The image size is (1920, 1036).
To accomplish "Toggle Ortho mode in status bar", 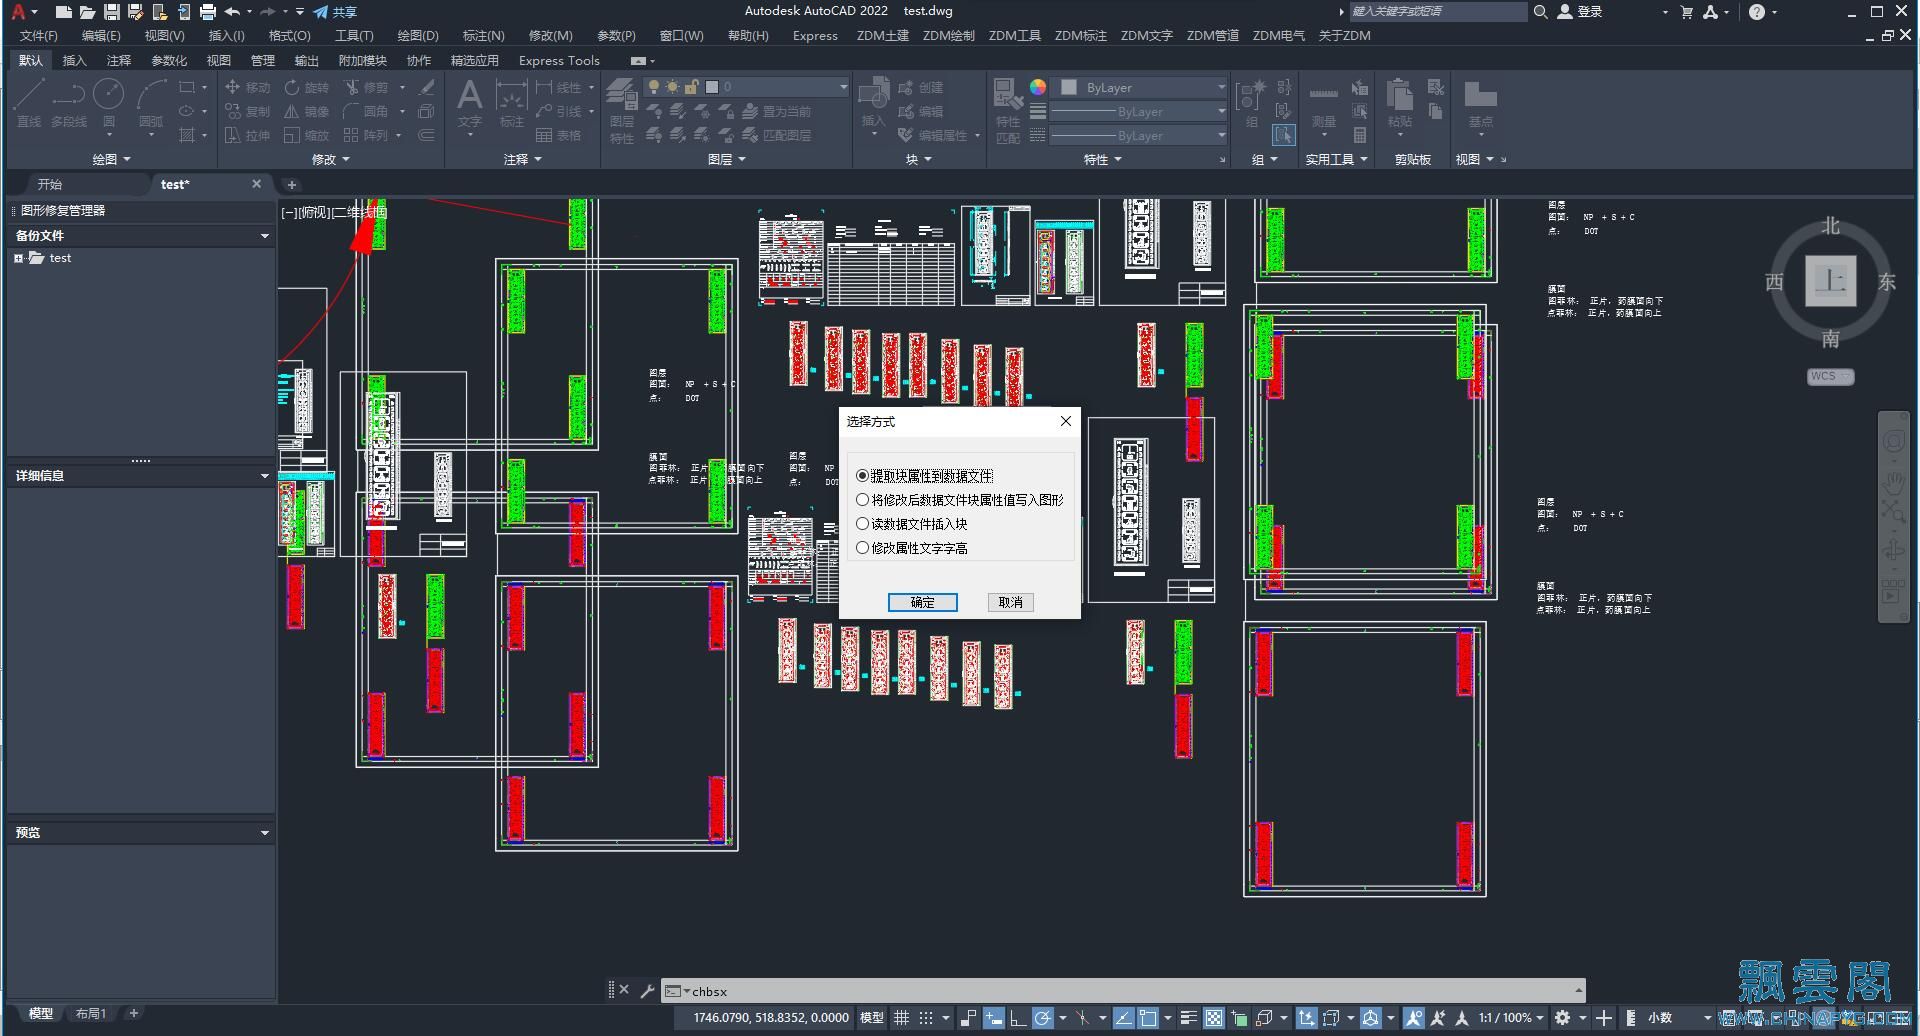I will pyautogui.click(x=1018, y=1018).
